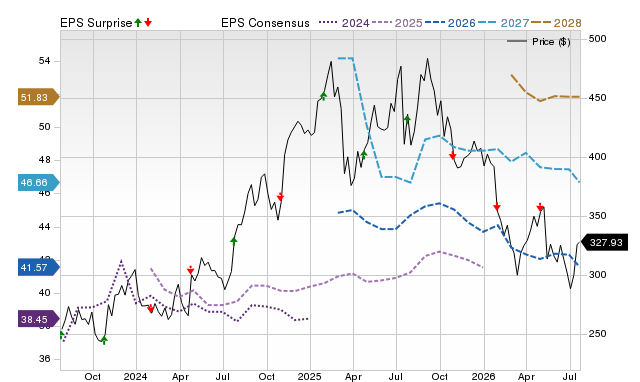Select the green surprise arrow just after October 2023

pos(104,340)
